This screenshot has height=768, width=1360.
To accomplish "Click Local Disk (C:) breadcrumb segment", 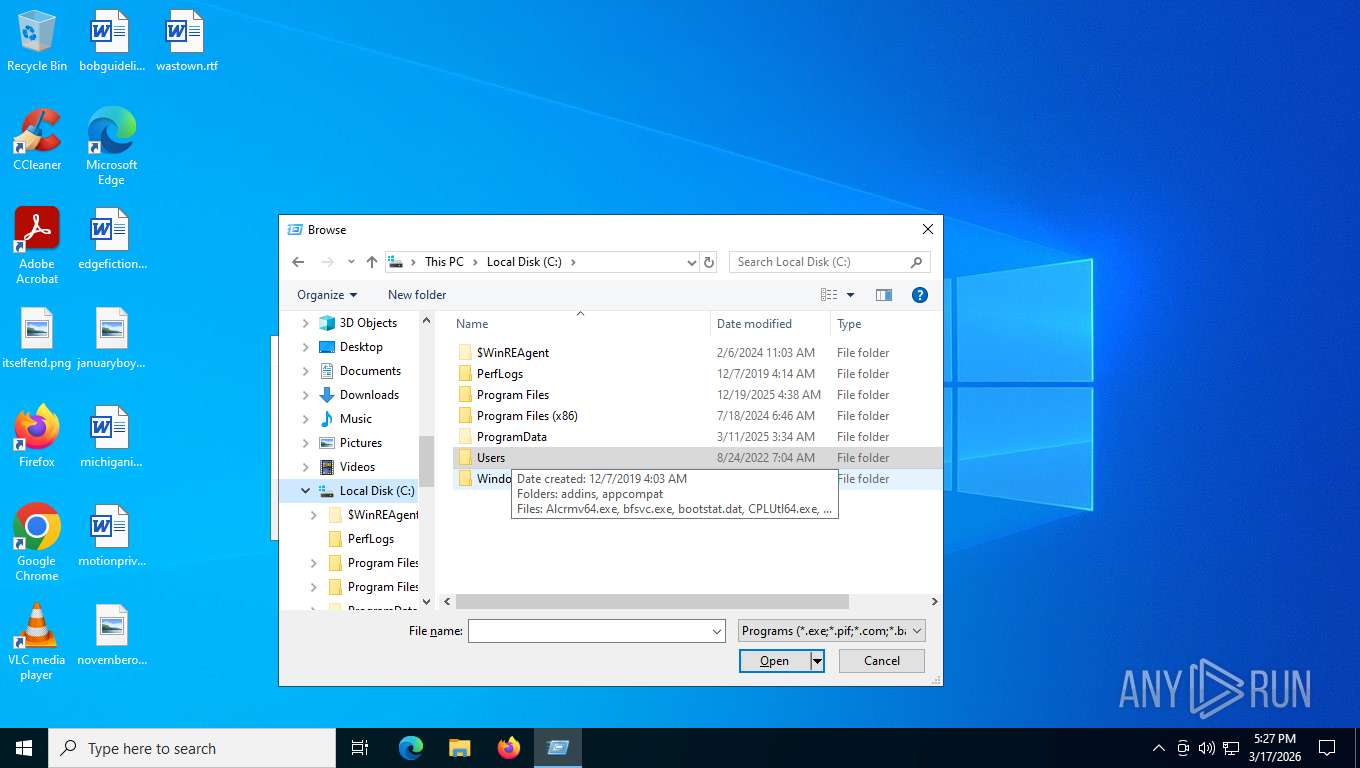I will pyautogui.click(x=525, y=262).
